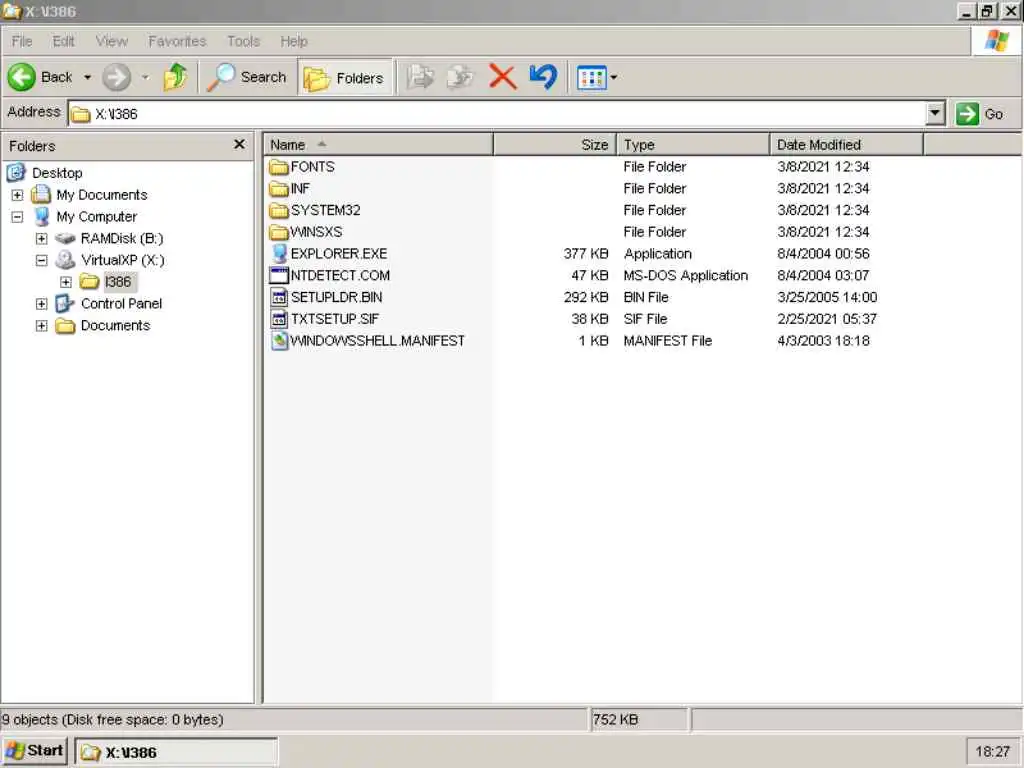Click the 18:27 clock in tray
Image resolution: width=1024 pixels, height=768 pixels.
992,752
